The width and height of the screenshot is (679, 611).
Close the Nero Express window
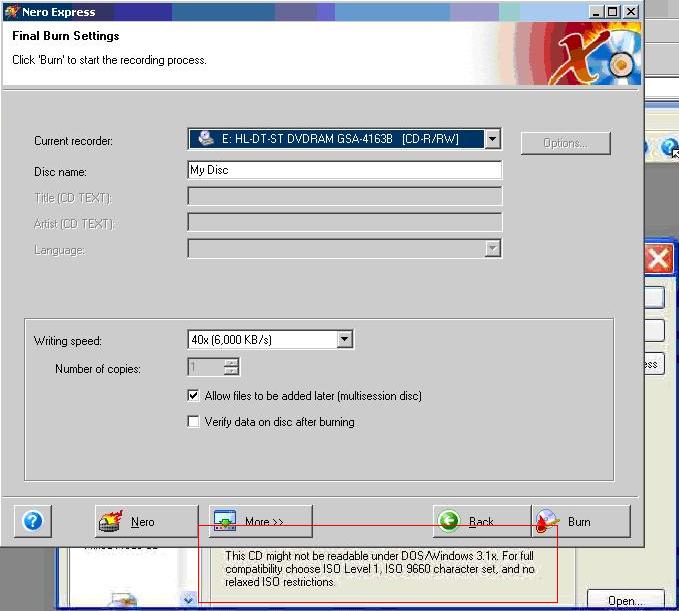[631, 12]
